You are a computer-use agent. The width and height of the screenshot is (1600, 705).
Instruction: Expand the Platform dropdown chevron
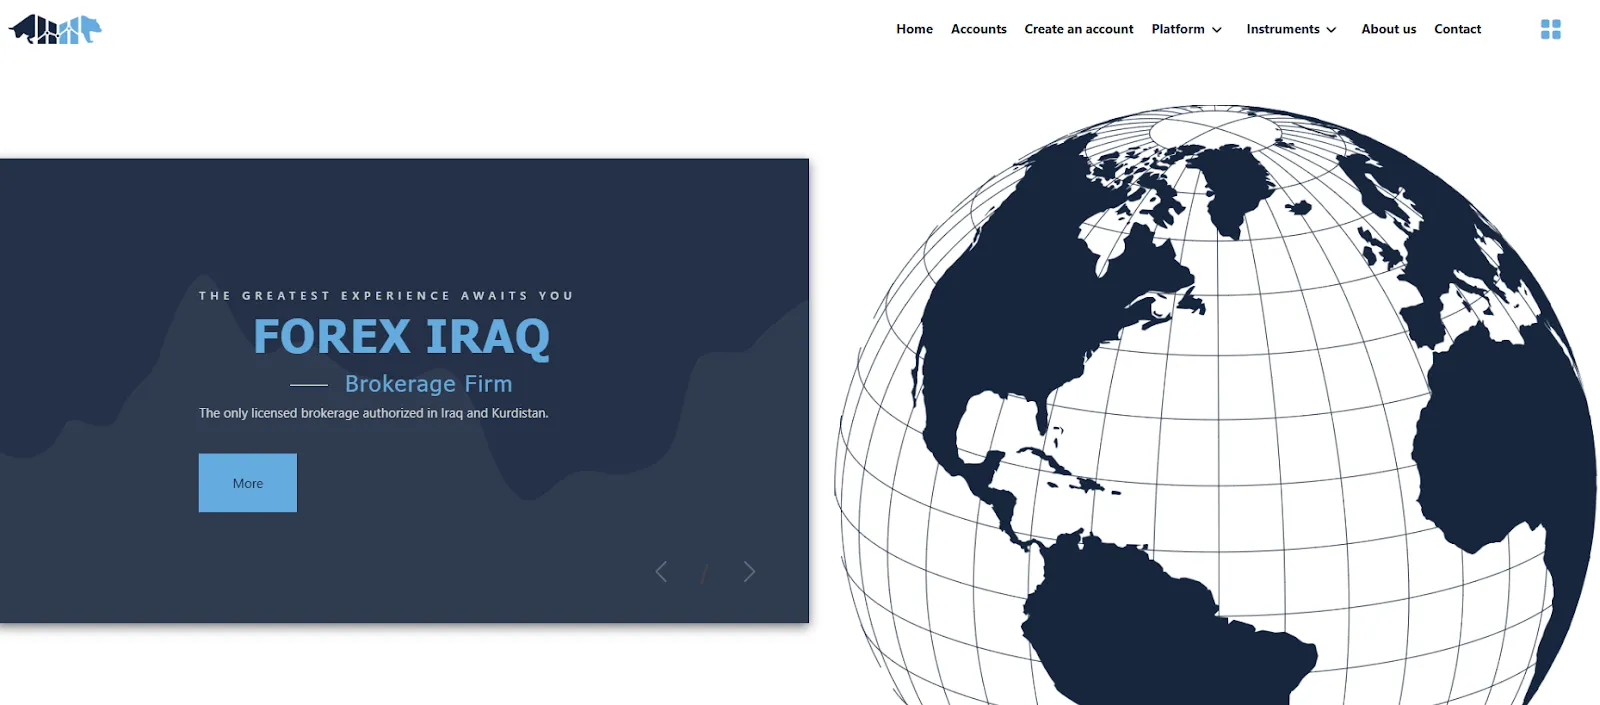pos(1217,30)
